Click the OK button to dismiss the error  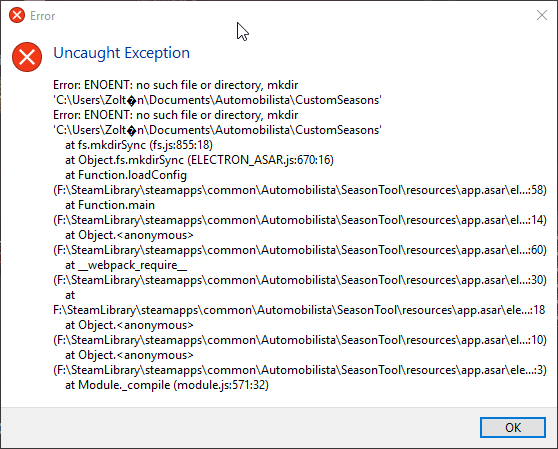(x=512, y=427)
